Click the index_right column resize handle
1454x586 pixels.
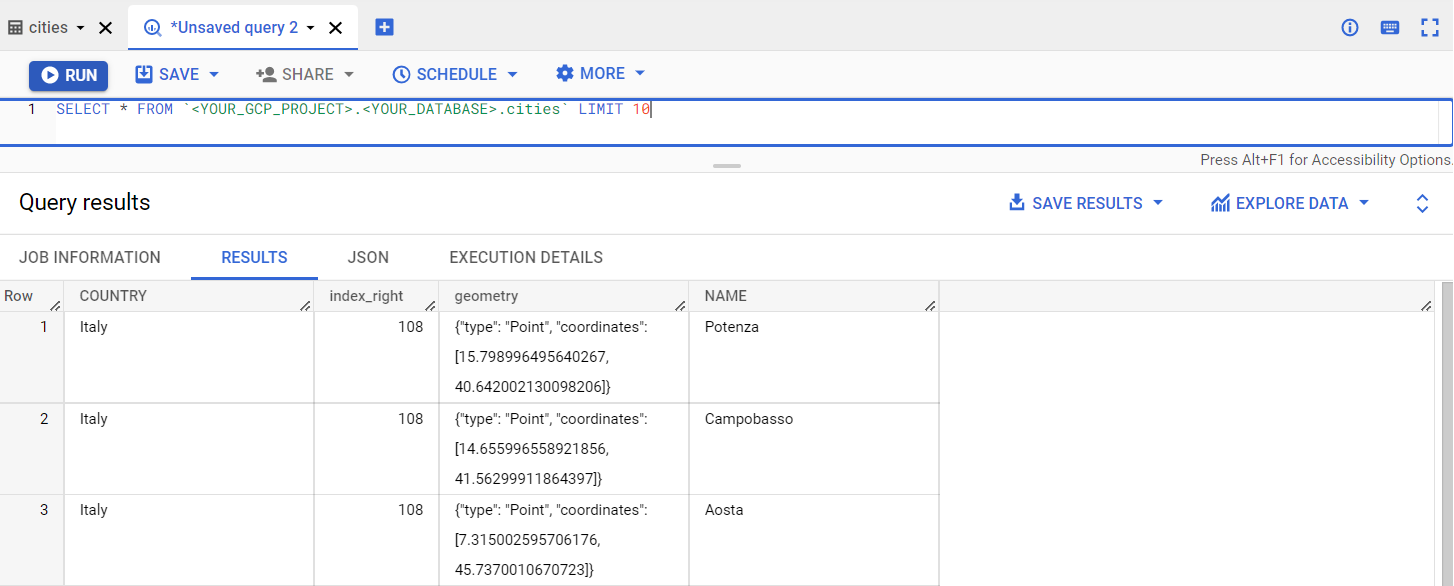point(430,306)
